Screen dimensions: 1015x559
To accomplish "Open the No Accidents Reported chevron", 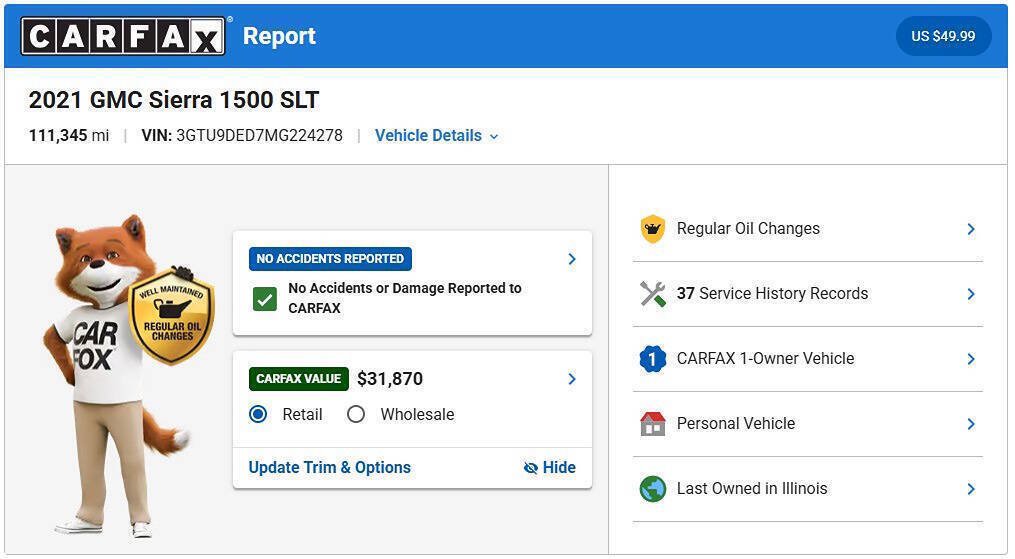I will point(572,259).
